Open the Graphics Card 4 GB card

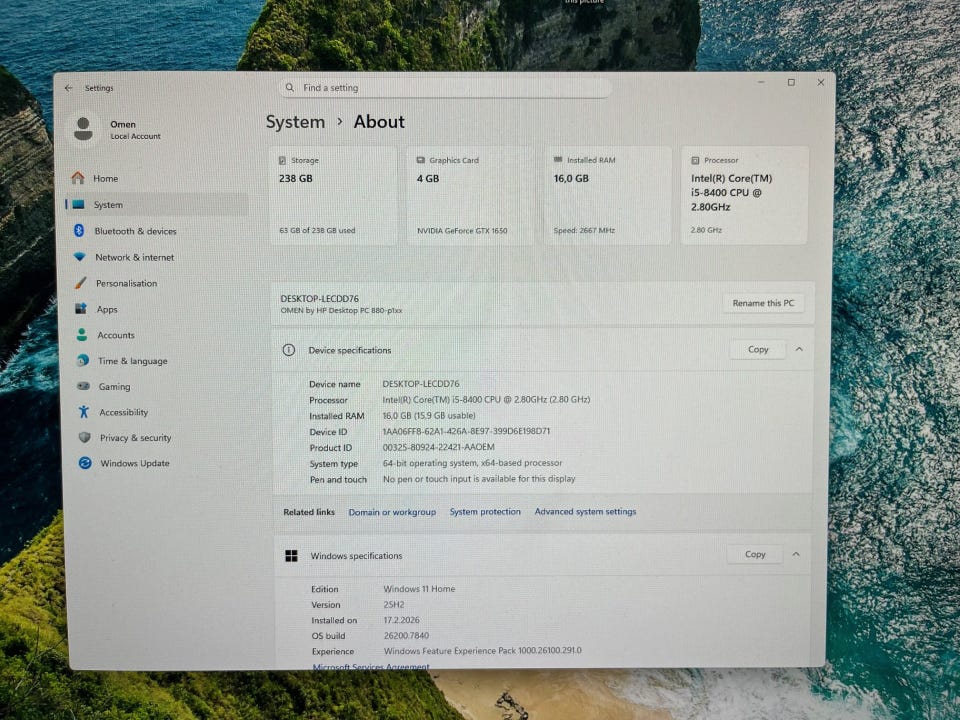click(470, 195)
